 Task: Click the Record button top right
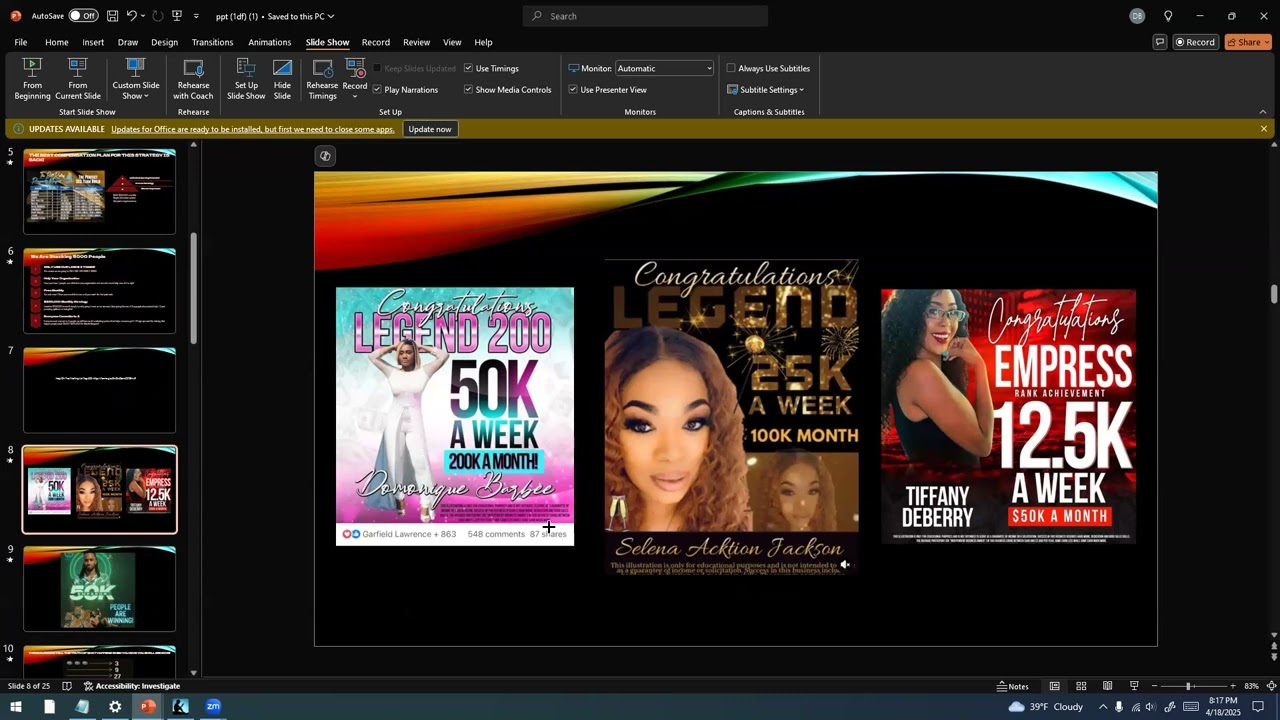(1195, 42)
